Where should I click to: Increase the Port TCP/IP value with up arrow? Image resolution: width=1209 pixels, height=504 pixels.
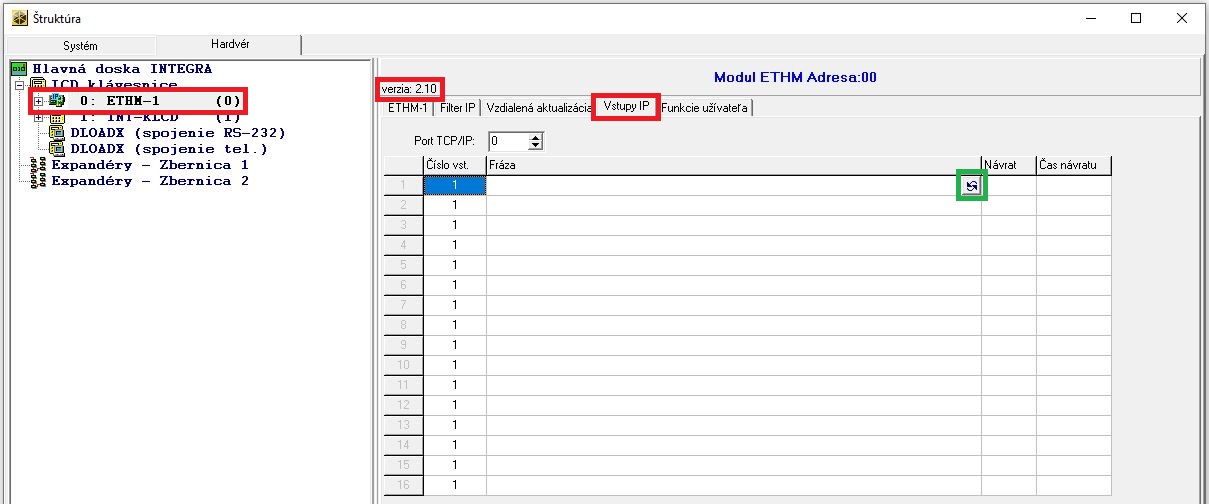[x=535, y=137]
